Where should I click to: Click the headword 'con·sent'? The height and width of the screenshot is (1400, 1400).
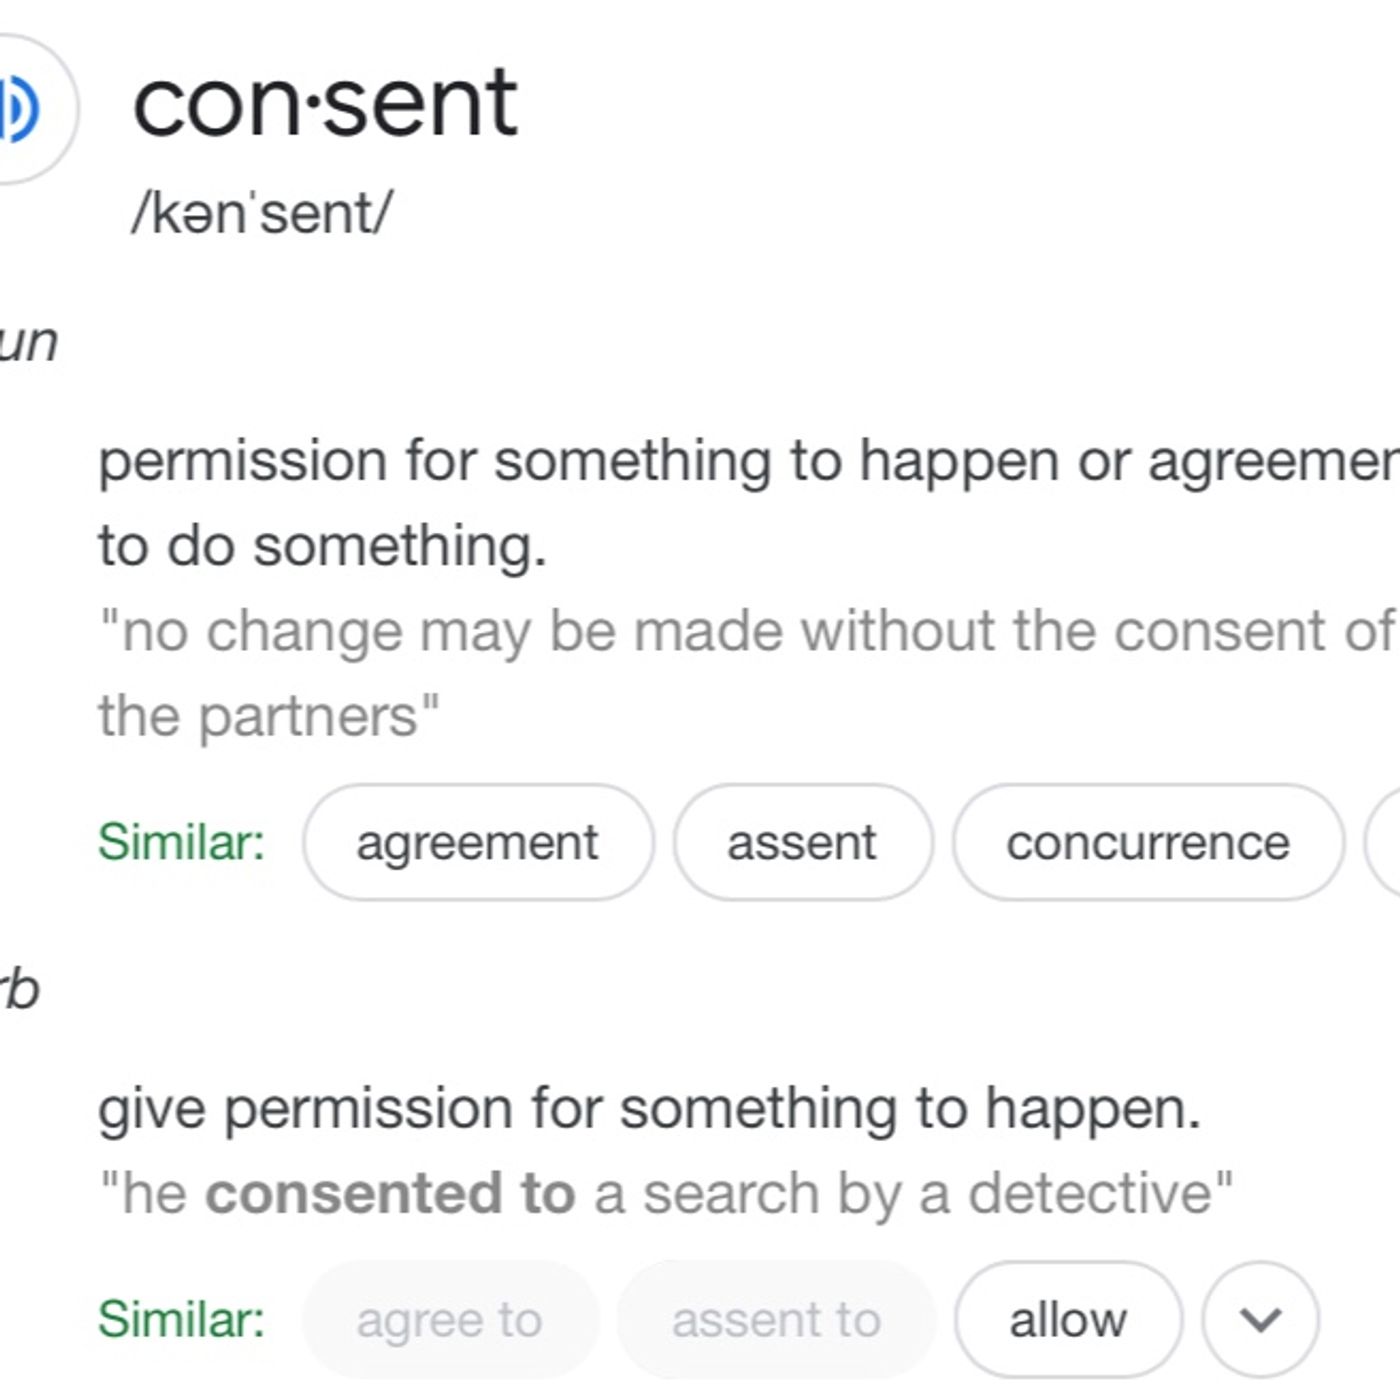pyautogui.click(x=325, y=103)
